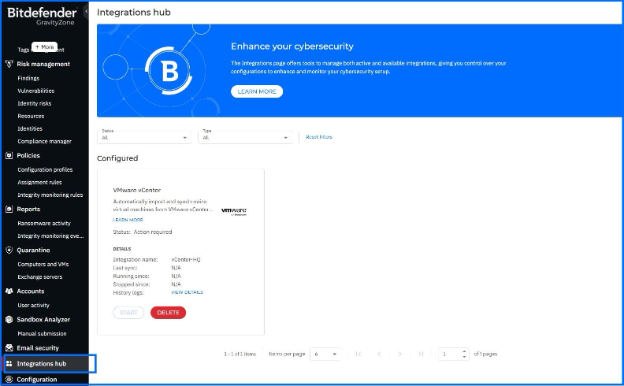The height and width of the screenshot is (386, 624).
Task: Open Integrity monitoring events item
Action: [51, 236]
